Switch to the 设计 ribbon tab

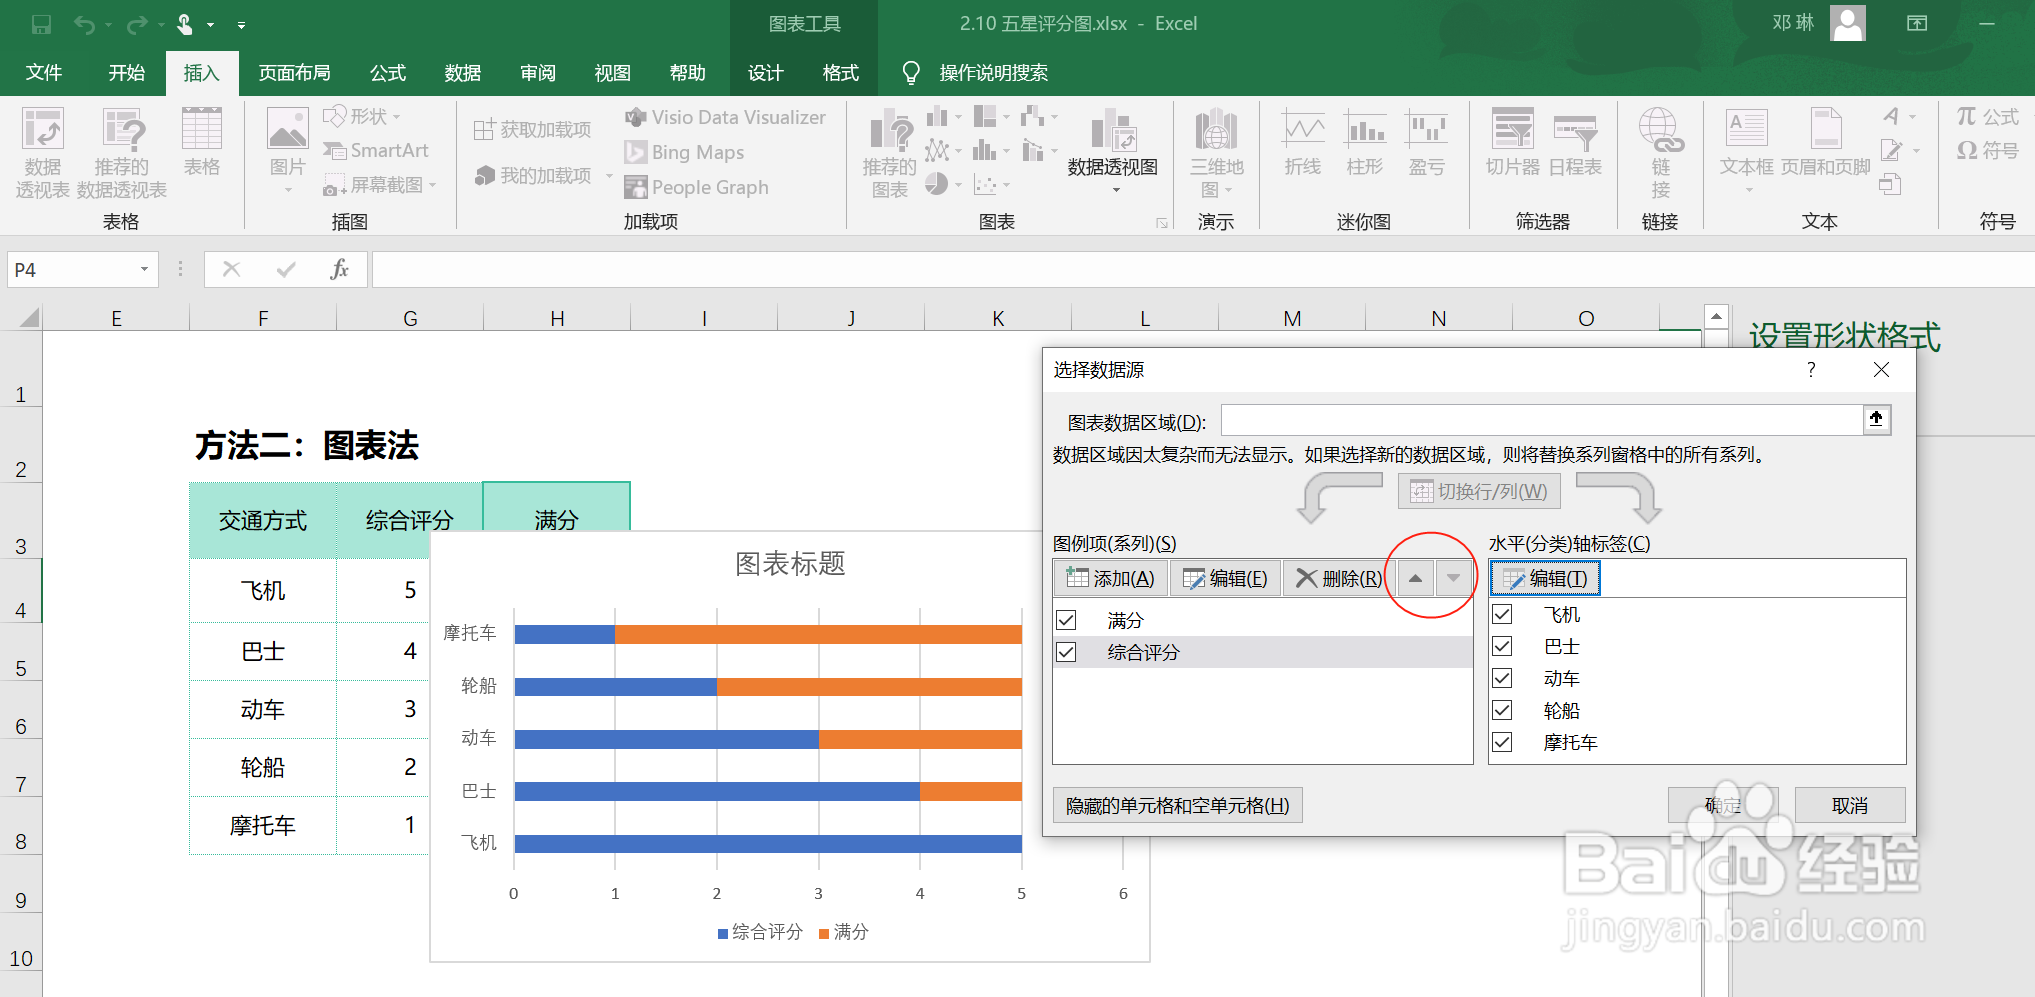tap(764, 71)
